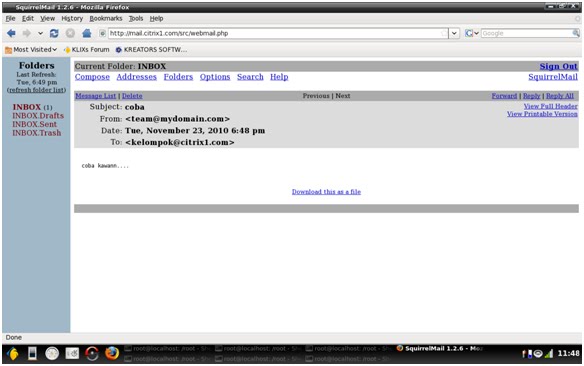584x366 pixels.
Task: Click the search magnifier icon
Action: click(576, 33)
